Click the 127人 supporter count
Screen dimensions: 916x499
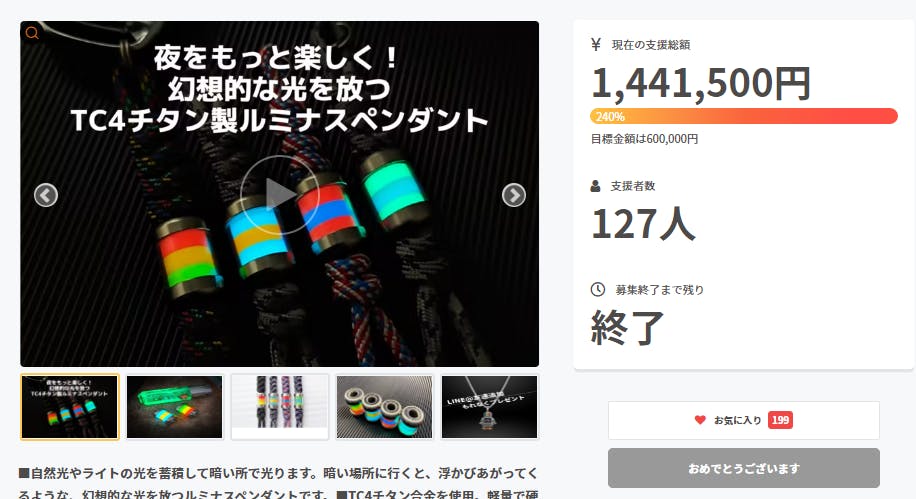coord(643,223)
